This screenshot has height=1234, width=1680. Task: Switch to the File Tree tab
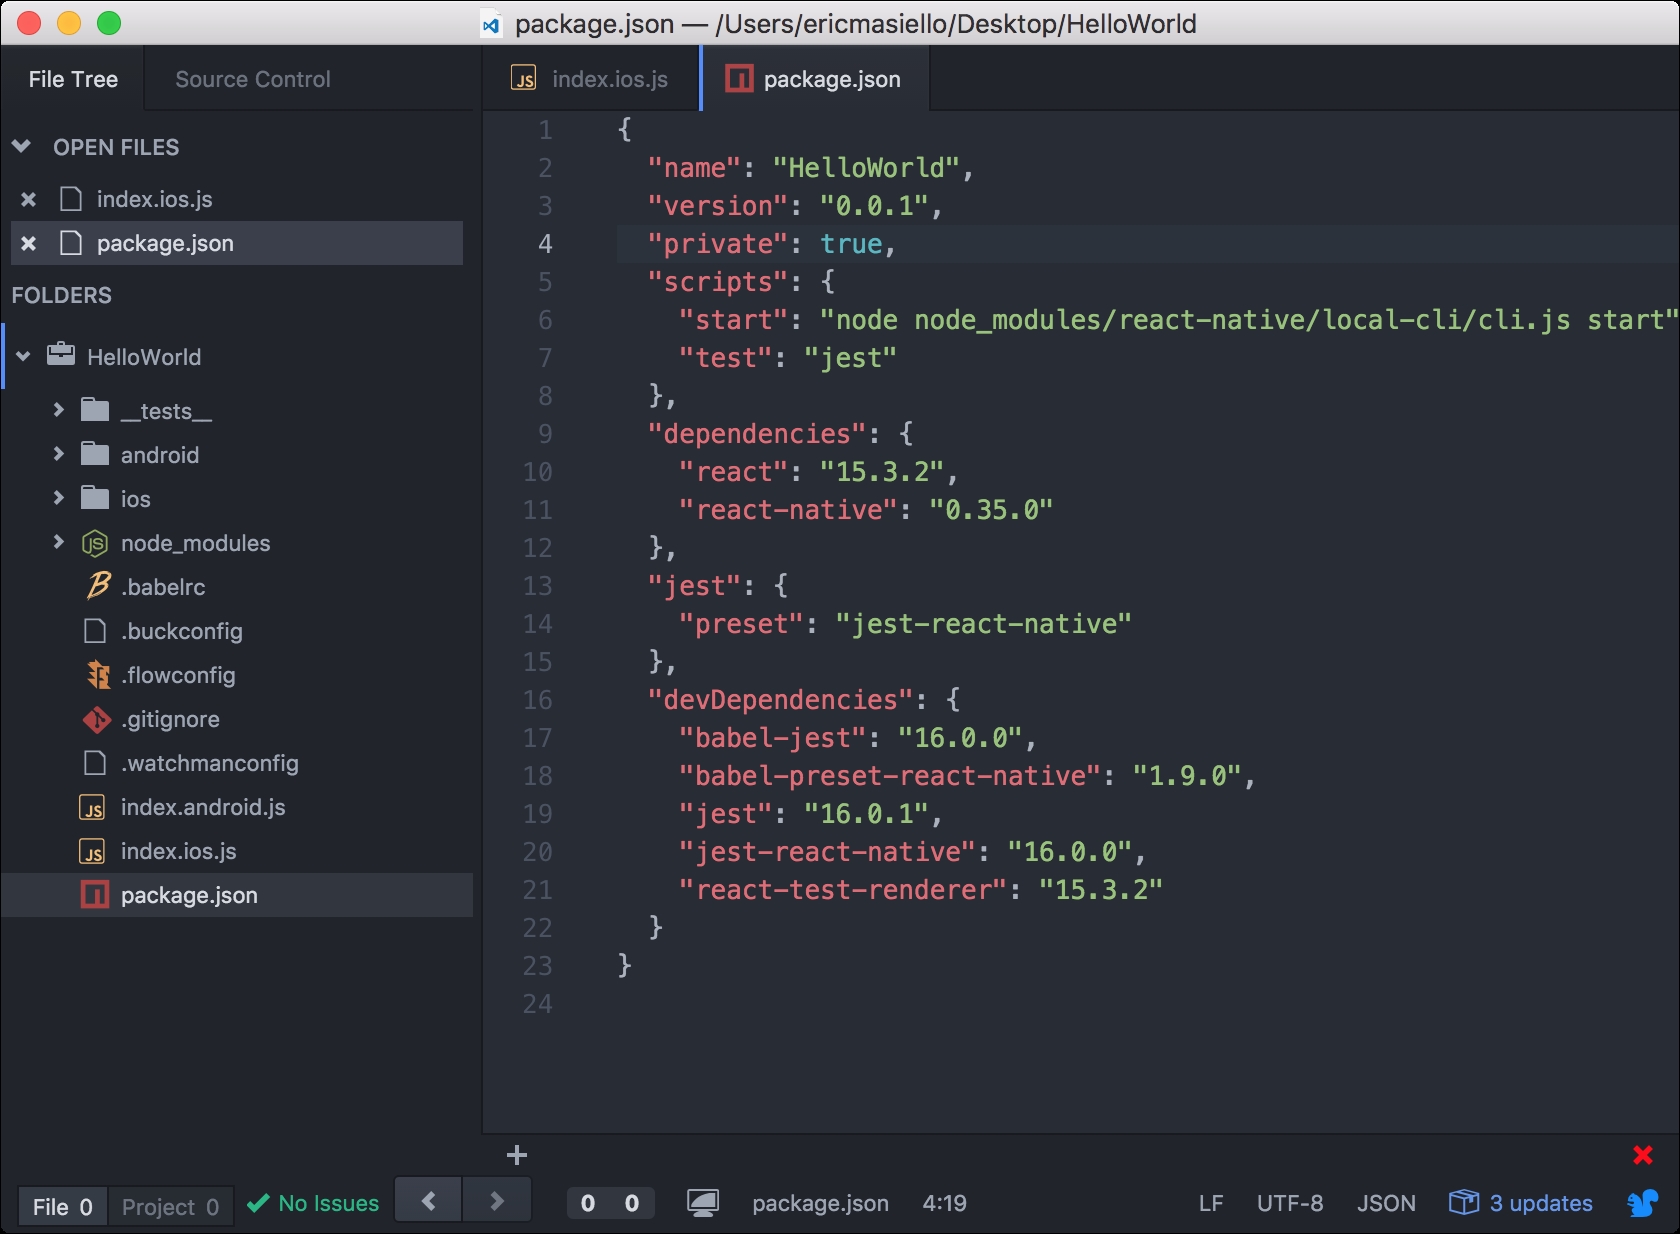(73, 79)
